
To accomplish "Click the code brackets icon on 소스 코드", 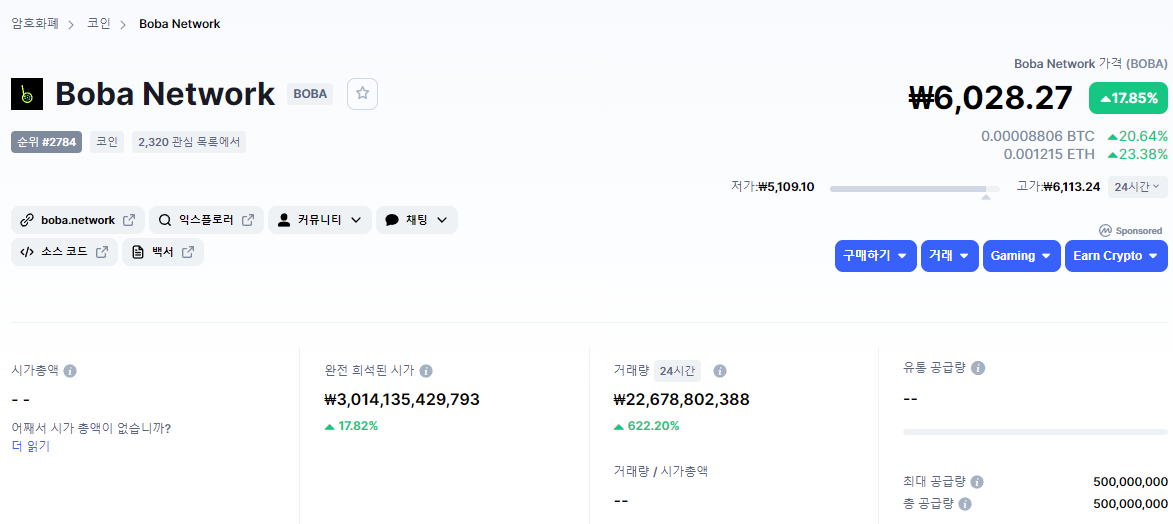I will (26, 252).
